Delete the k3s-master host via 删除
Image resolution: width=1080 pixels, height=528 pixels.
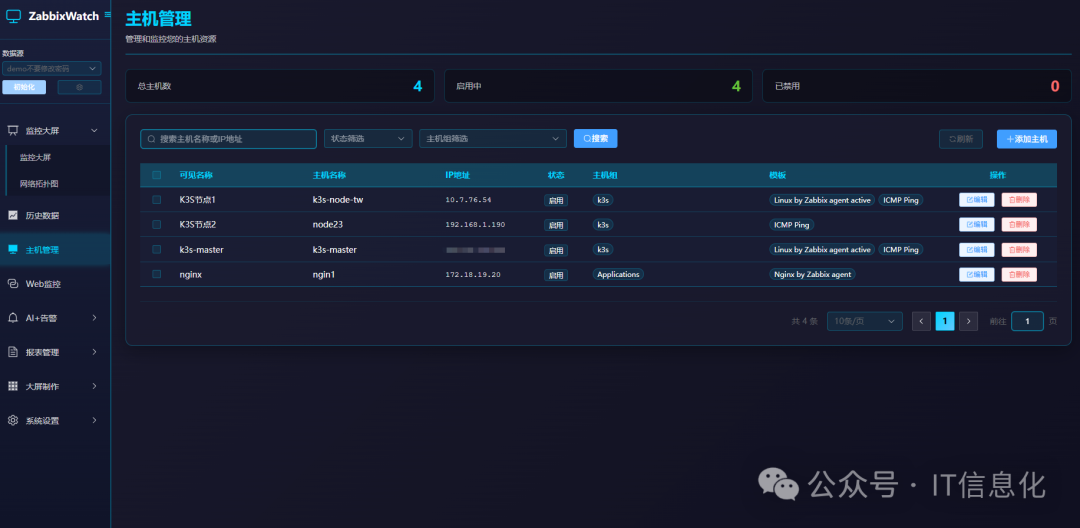point(1018,249)
